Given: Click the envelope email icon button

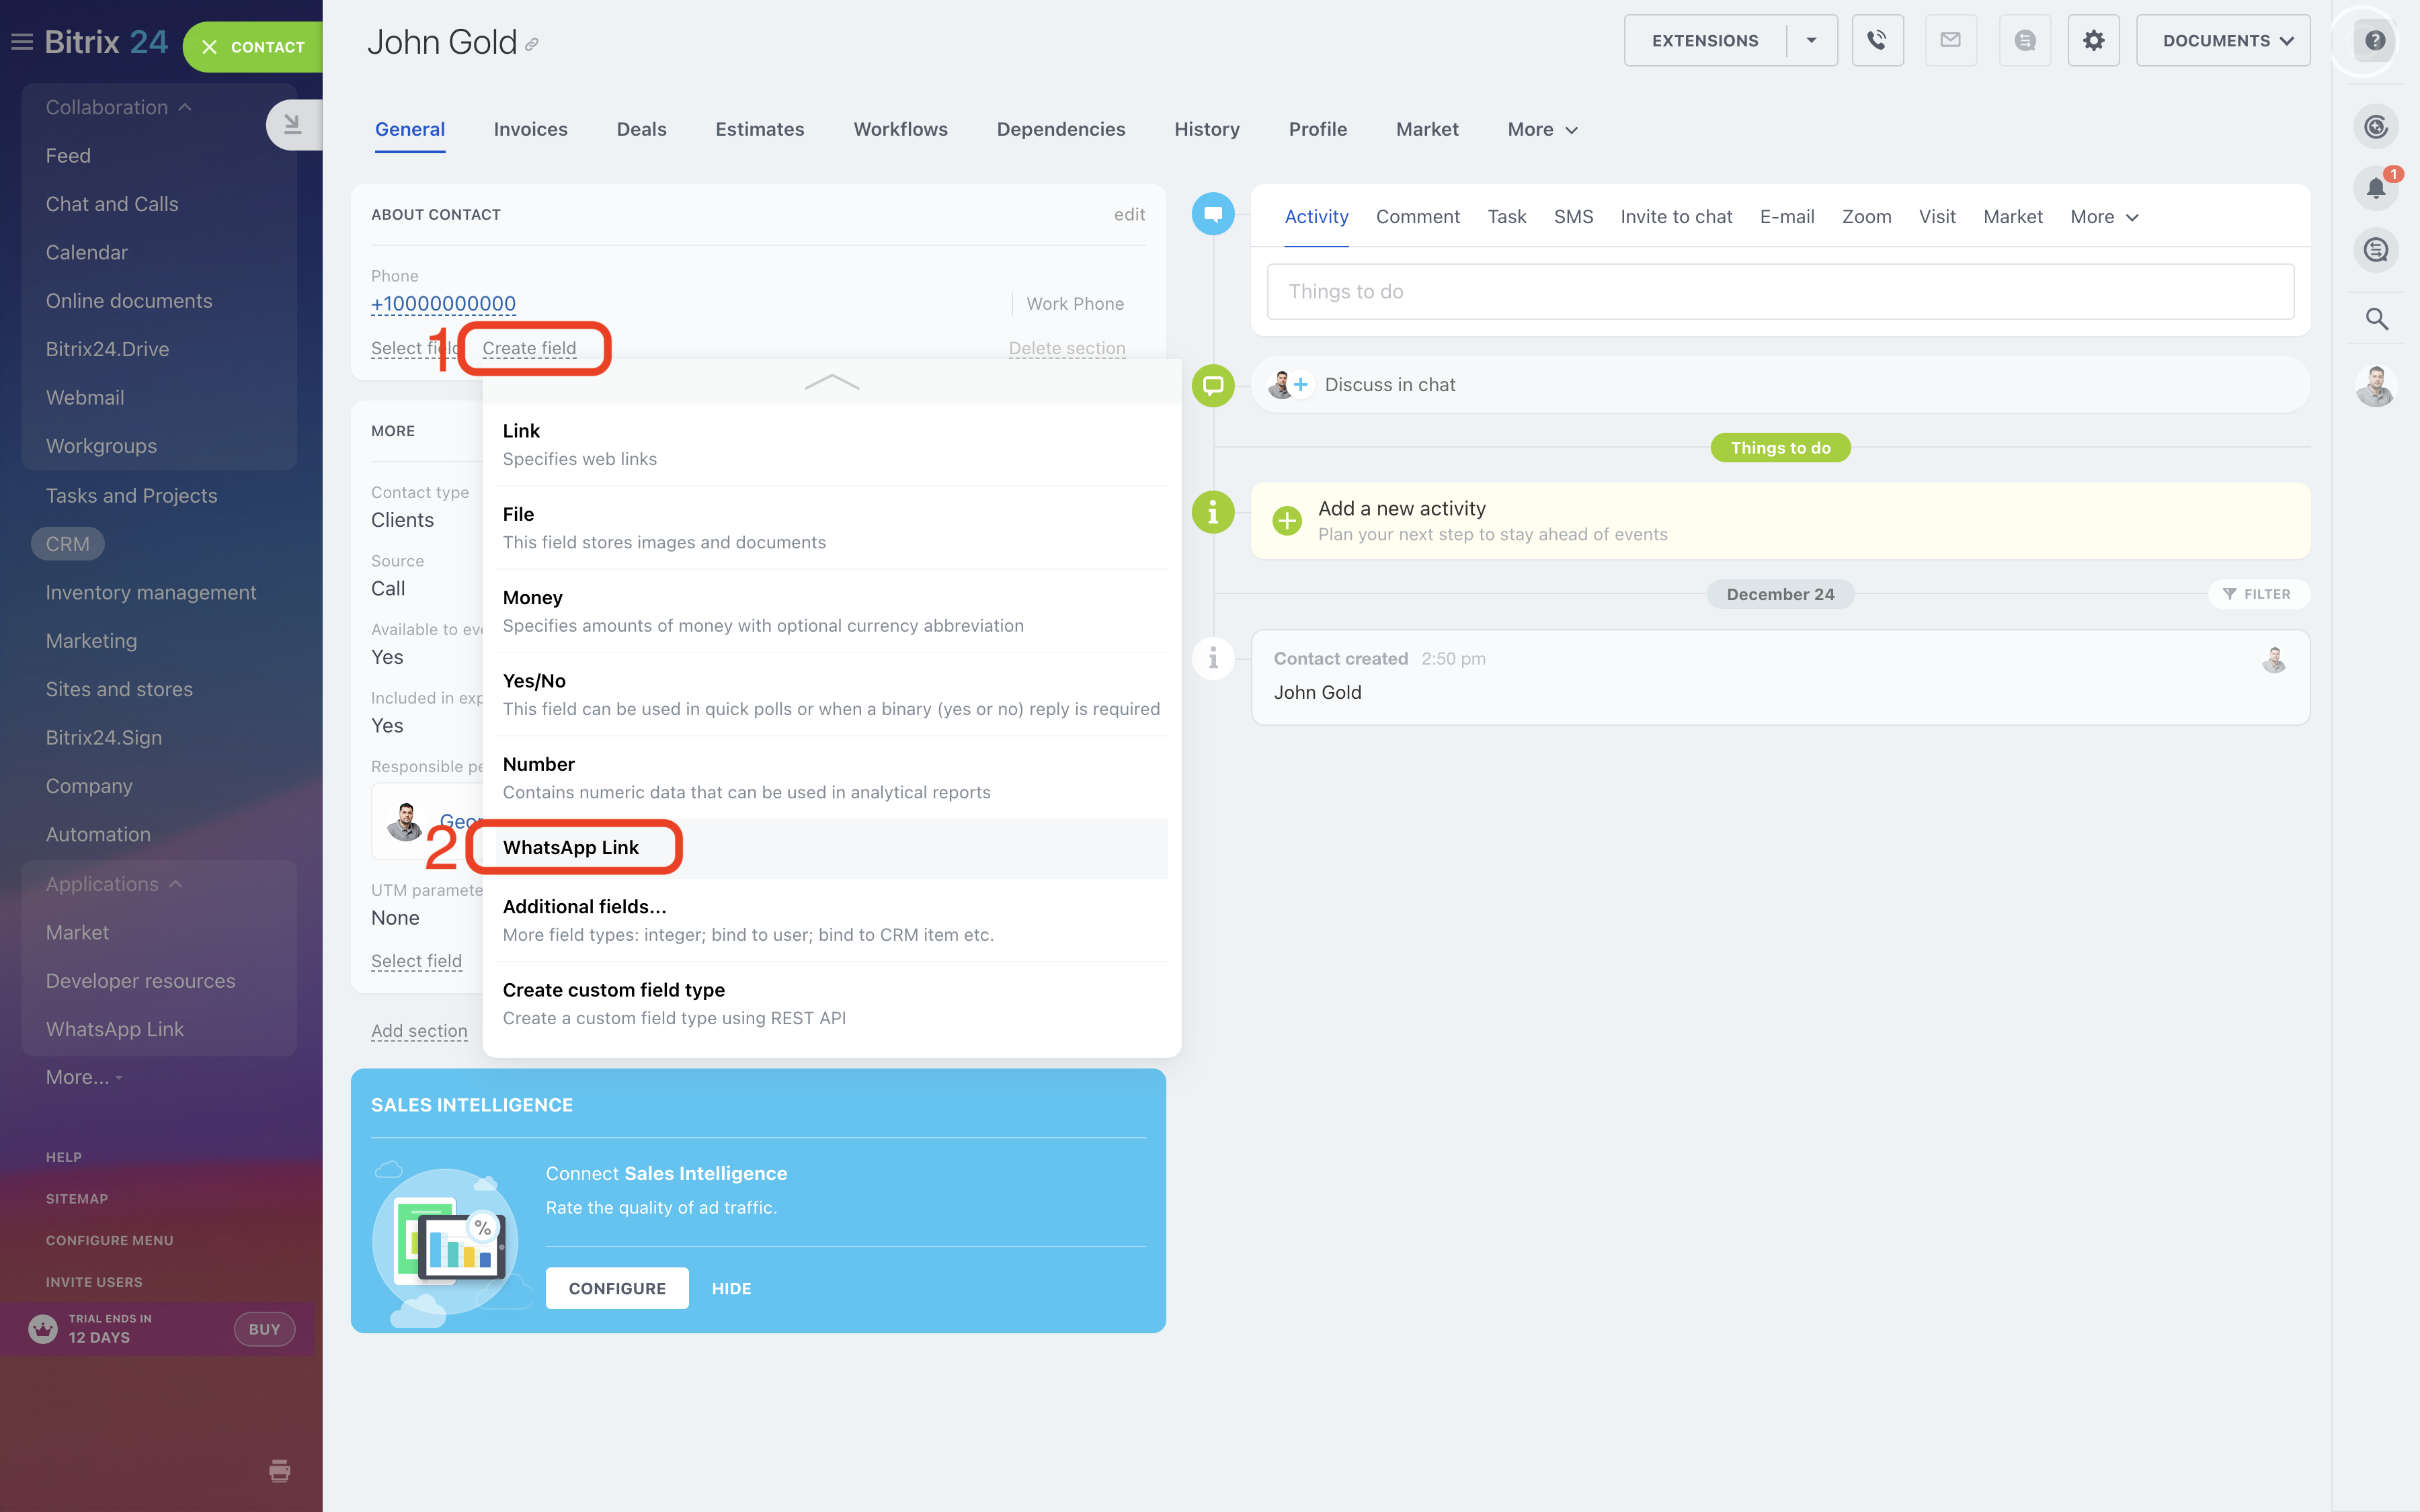Looking at the screenshot, I should (x=1950, y=41).
